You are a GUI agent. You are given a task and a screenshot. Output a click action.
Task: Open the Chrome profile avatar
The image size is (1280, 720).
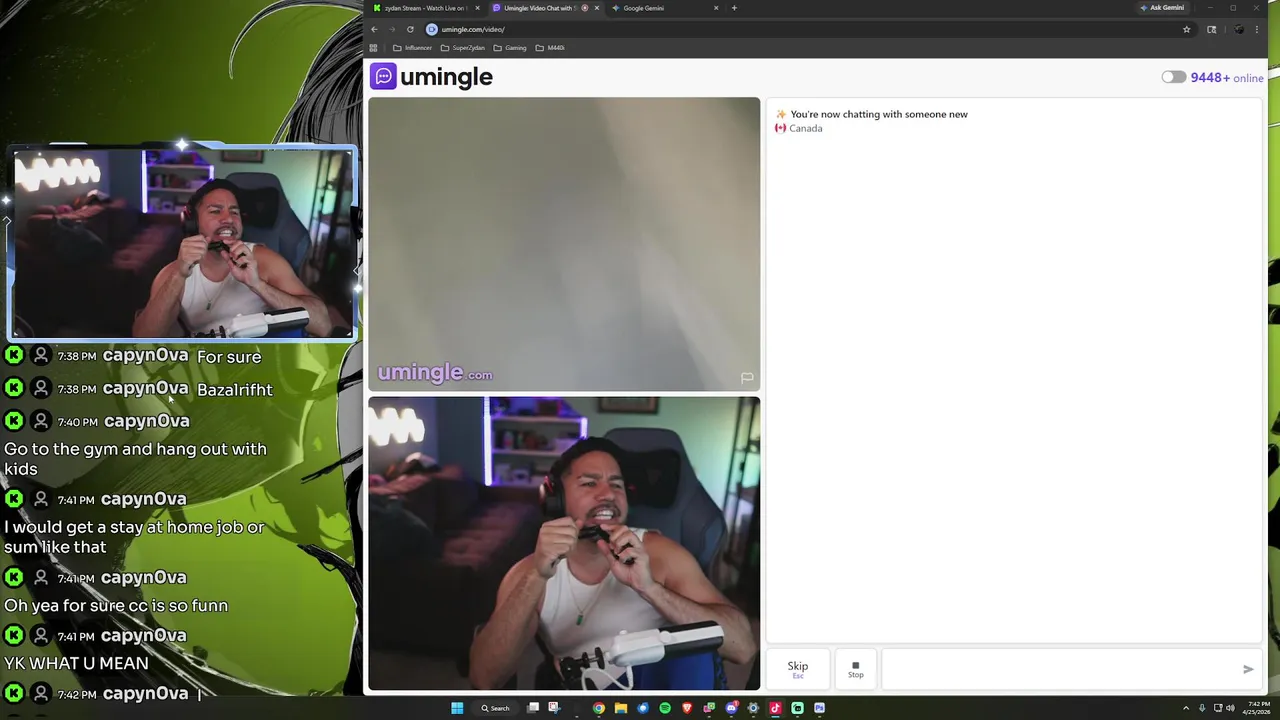1239,29
